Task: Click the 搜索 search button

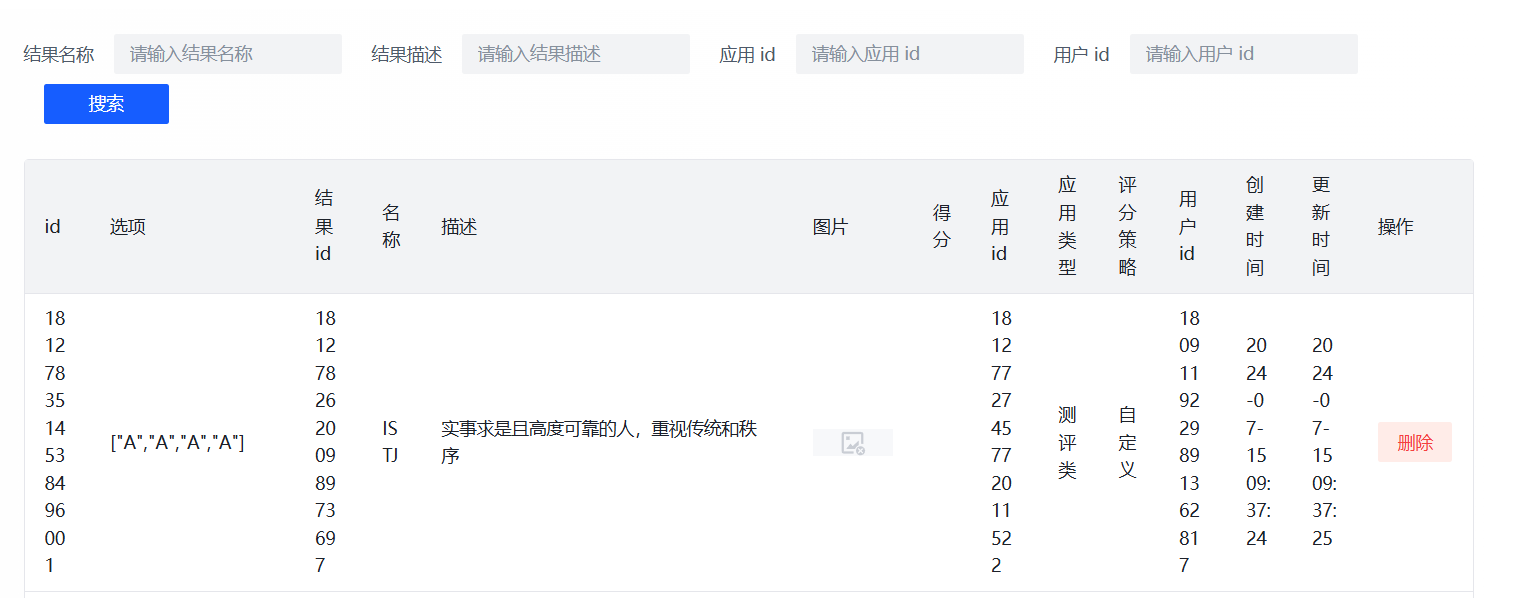Action: tap(106, 104)
